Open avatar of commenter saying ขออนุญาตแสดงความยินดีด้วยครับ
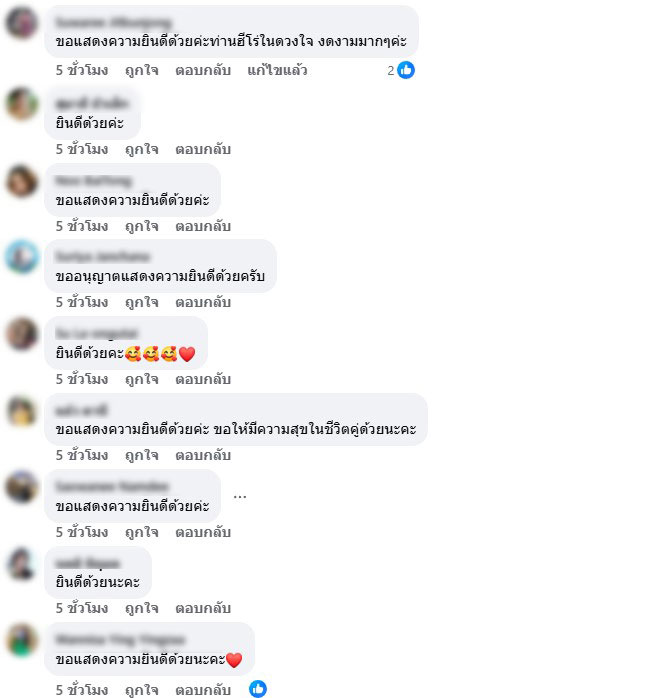Viewport: 649px width, 698px height. [21, 256]
